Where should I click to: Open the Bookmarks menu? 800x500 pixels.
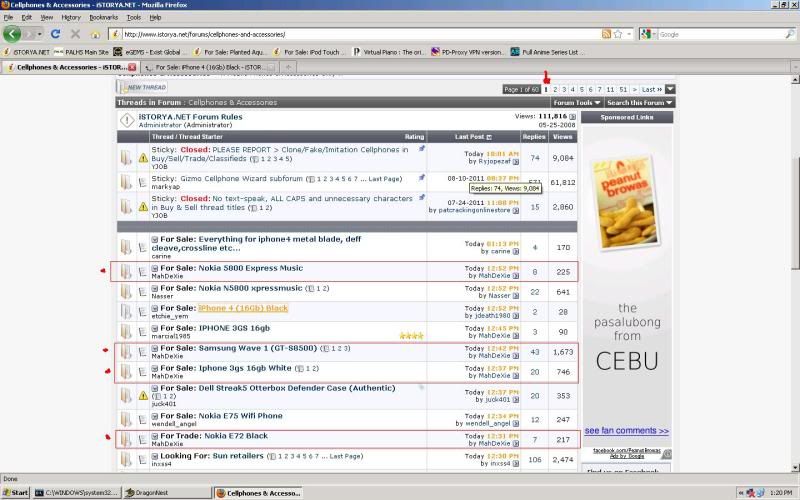point(103,17)
